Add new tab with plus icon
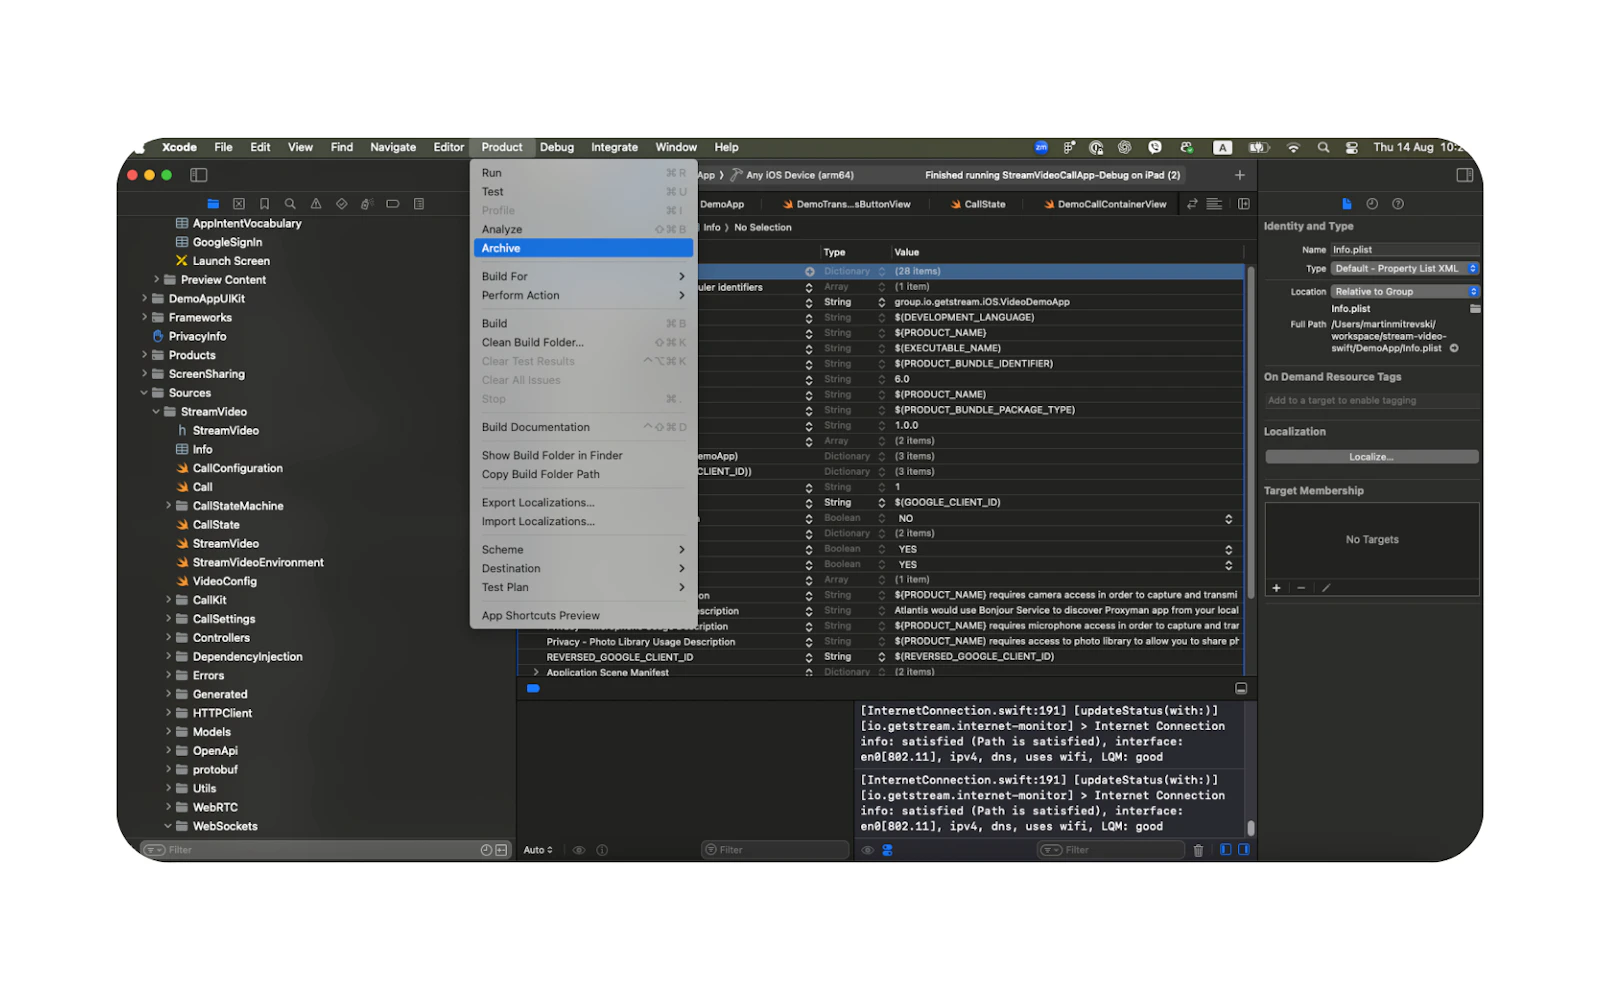Viewport: 1600px width, 1000px height. tap(1240, 175)
